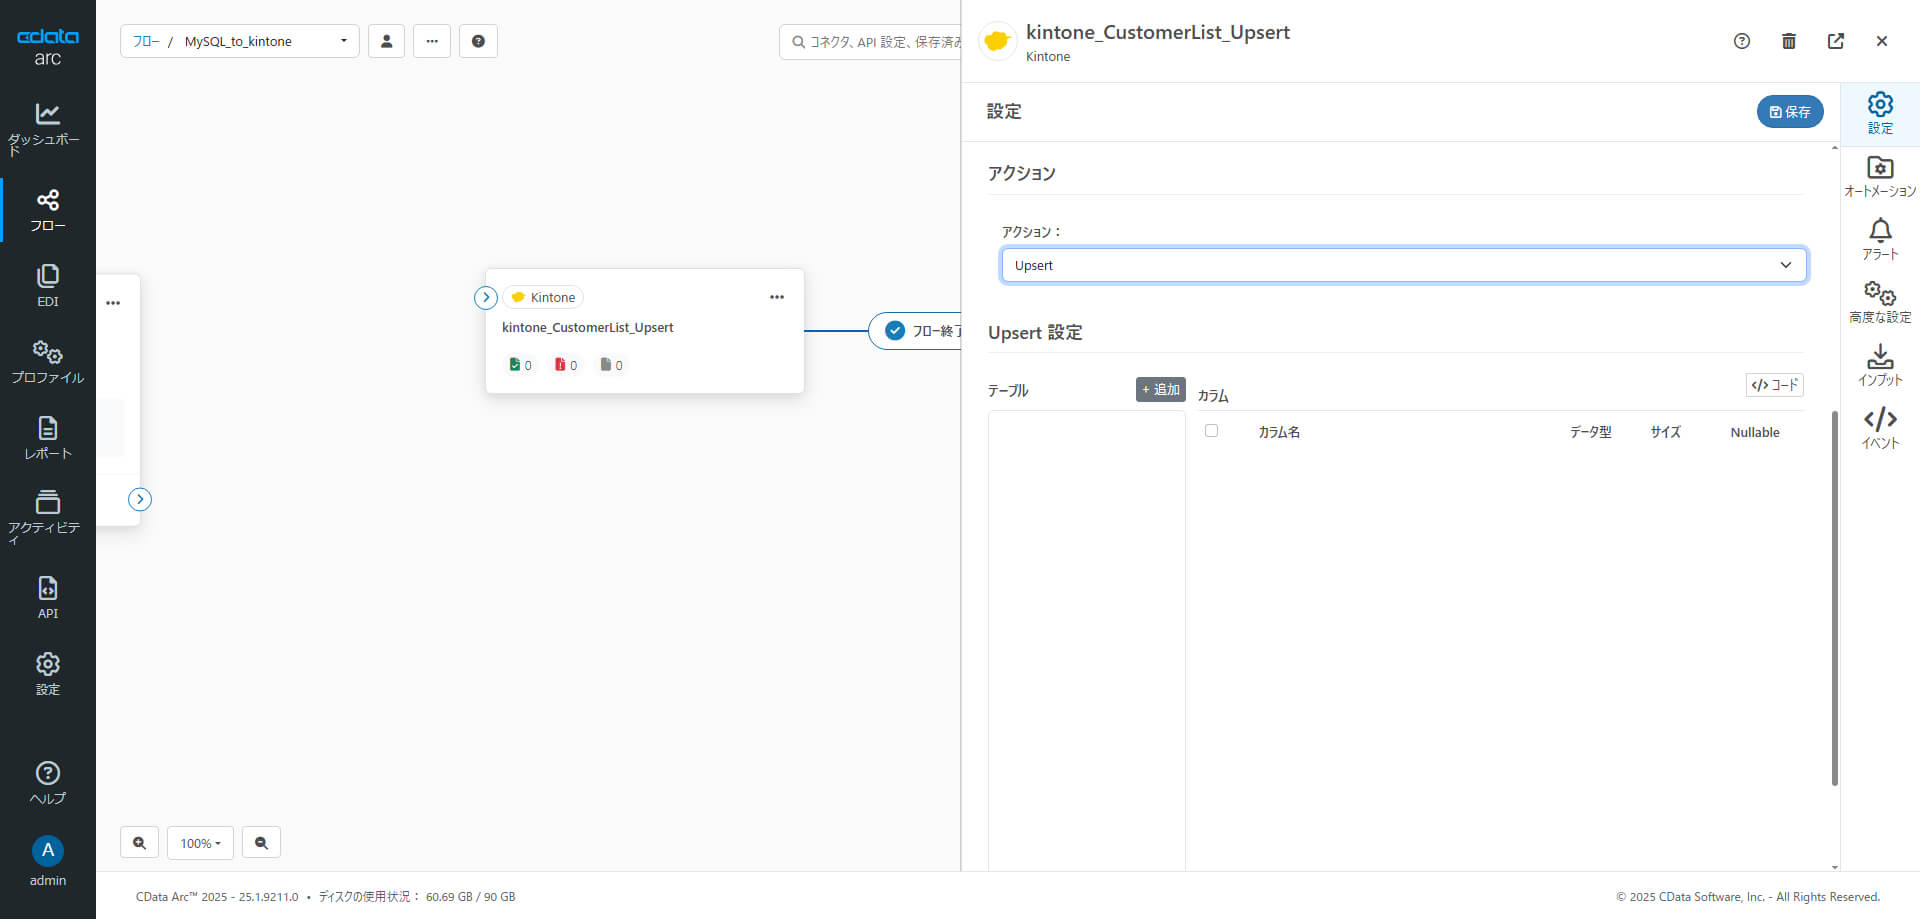The width and height of the screenshot is (1920, 919).
Task: Switch to the Automation tab
Action: pos(1879,176)
